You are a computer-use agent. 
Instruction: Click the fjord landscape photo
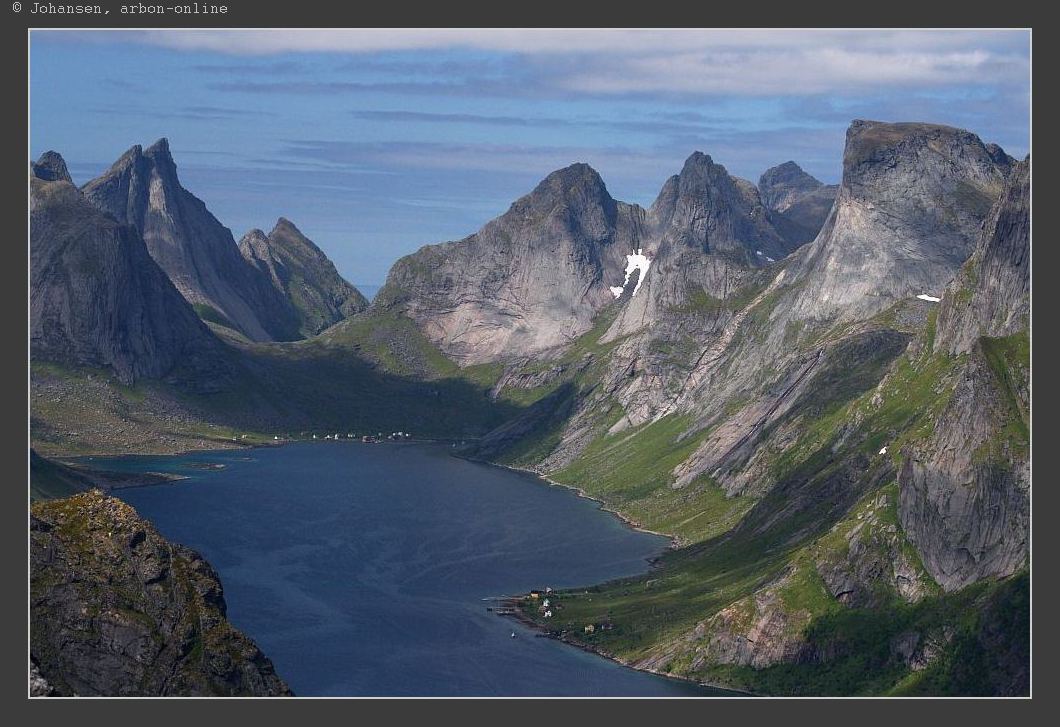click(x=530, y=363)
